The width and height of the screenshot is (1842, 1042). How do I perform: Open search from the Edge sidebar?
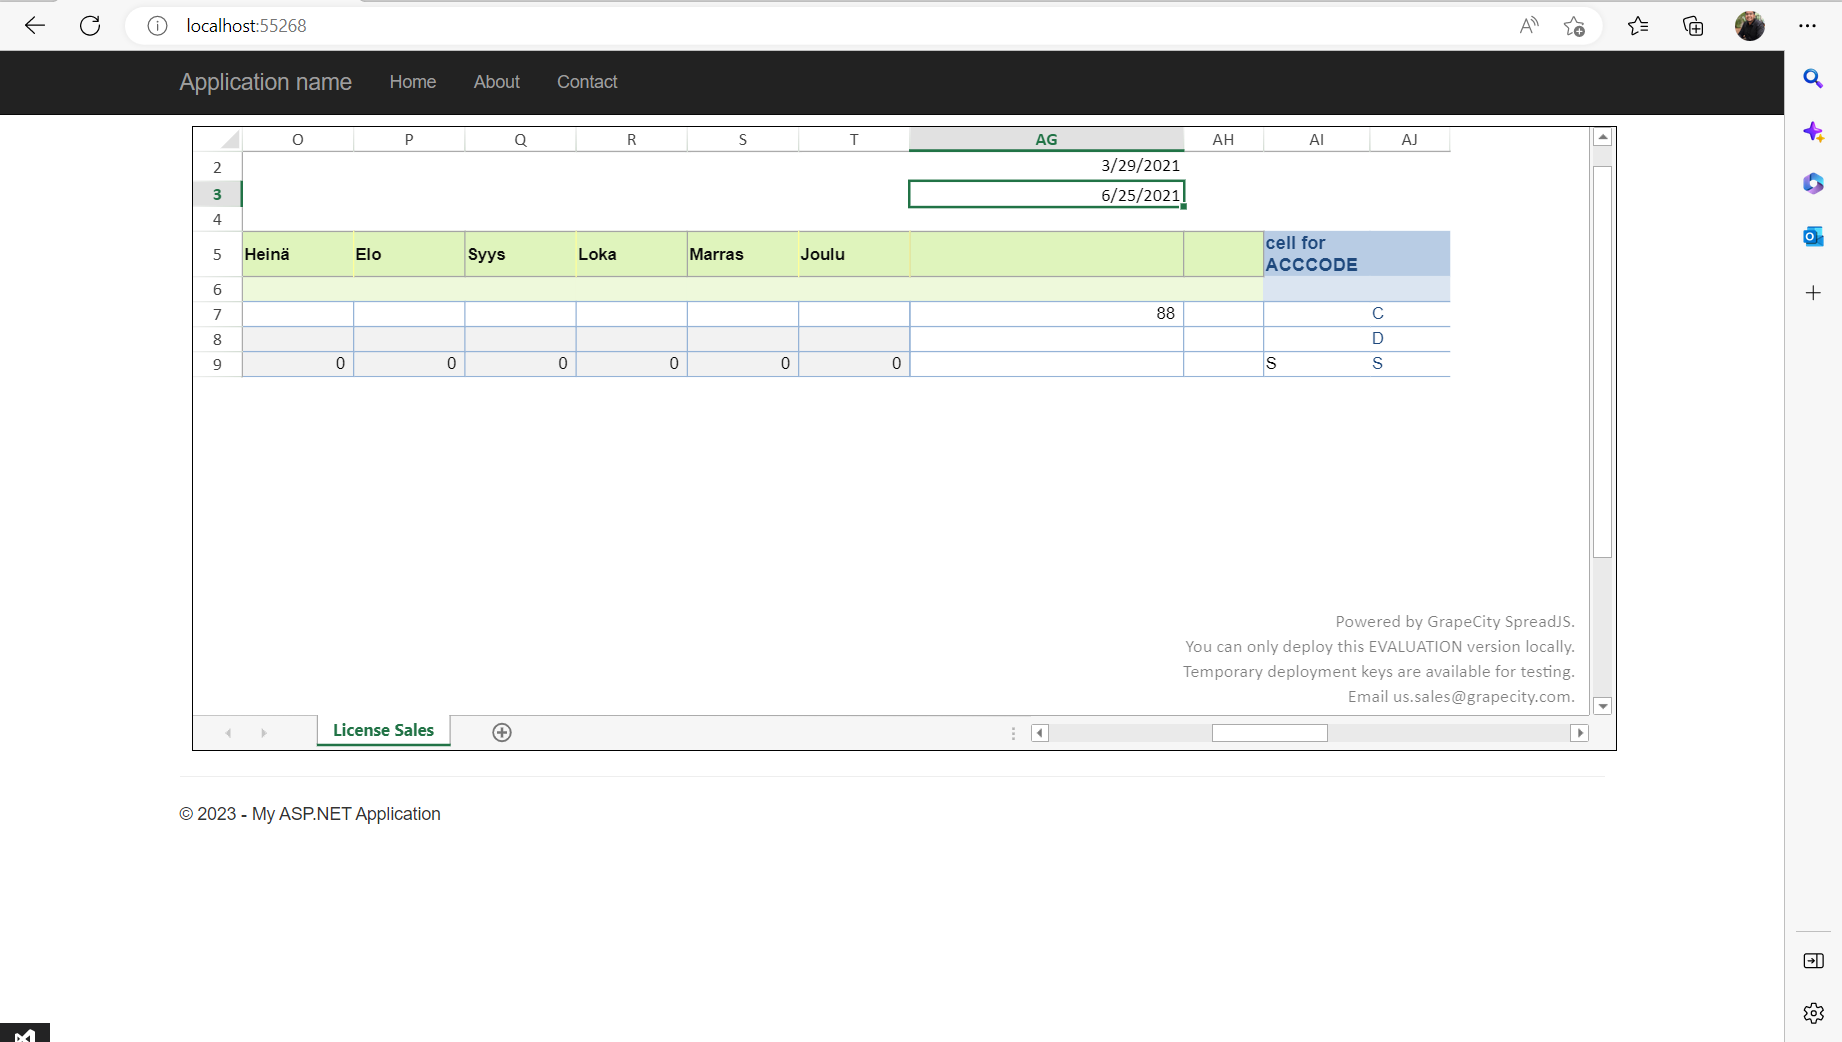pos(1813,78)
